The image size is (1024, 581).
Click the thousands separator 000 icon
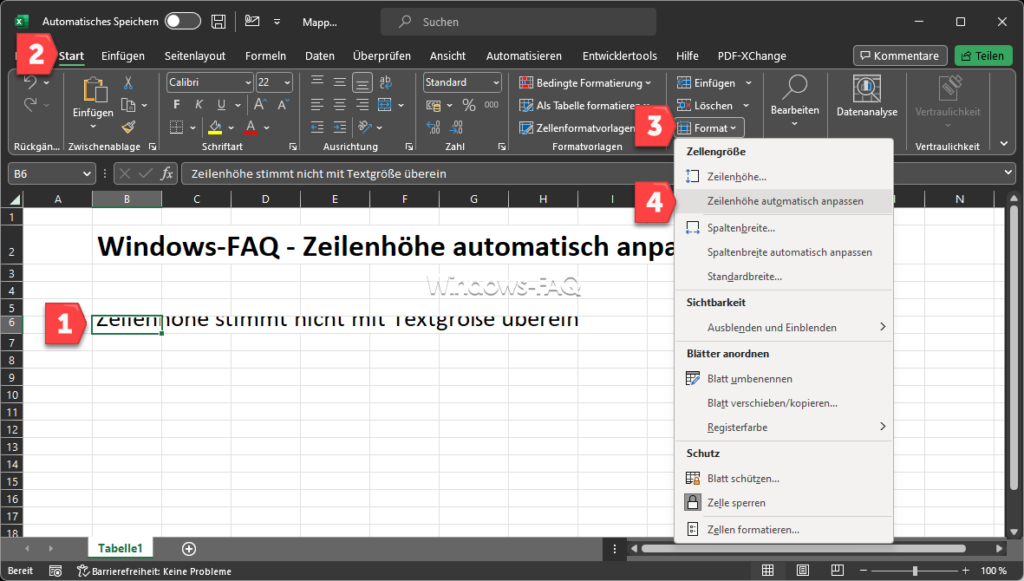pos(491,104)
